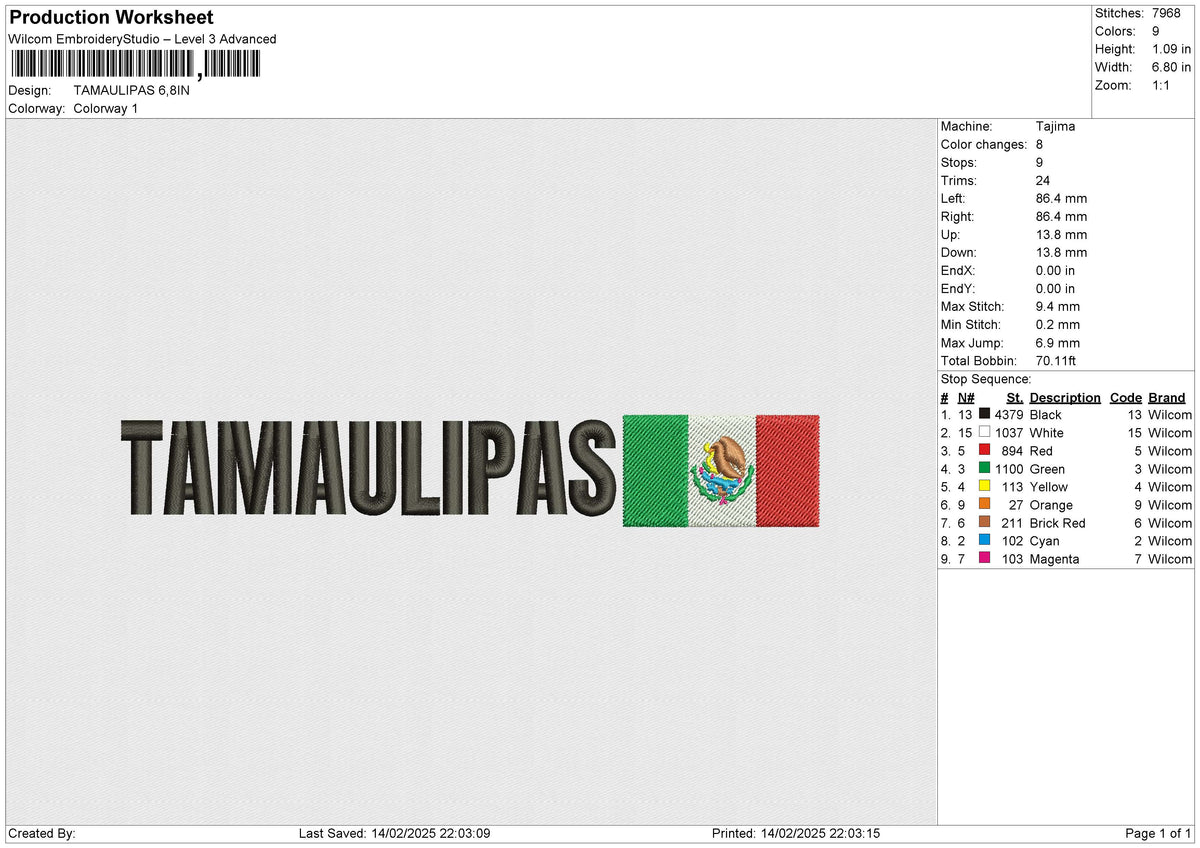Click the 'Brand' column header
Screen dimensions: 1200x848
(x=1167, y=398)
